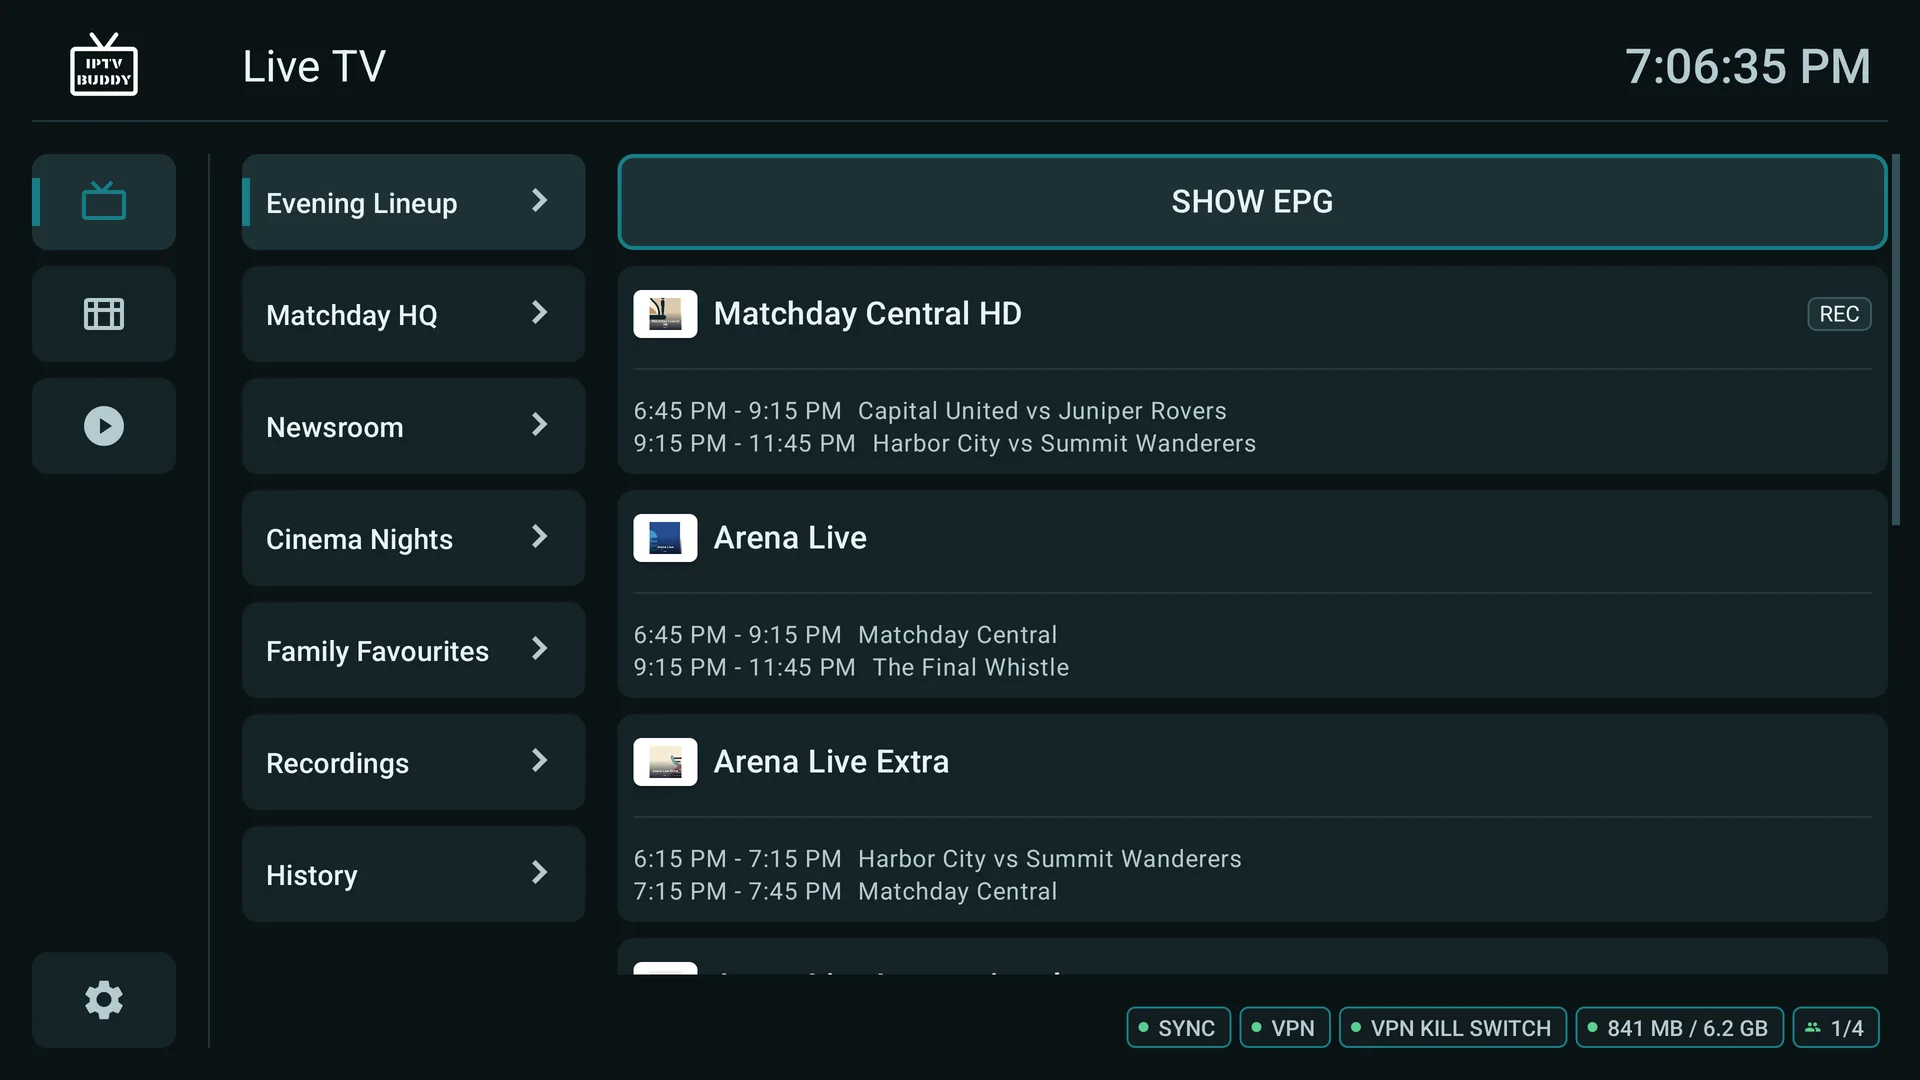Select the 7:15 PM Matchday Central programme
Image resolution: width=1920 pixels, height=1080 pixels.
(845, 891)
